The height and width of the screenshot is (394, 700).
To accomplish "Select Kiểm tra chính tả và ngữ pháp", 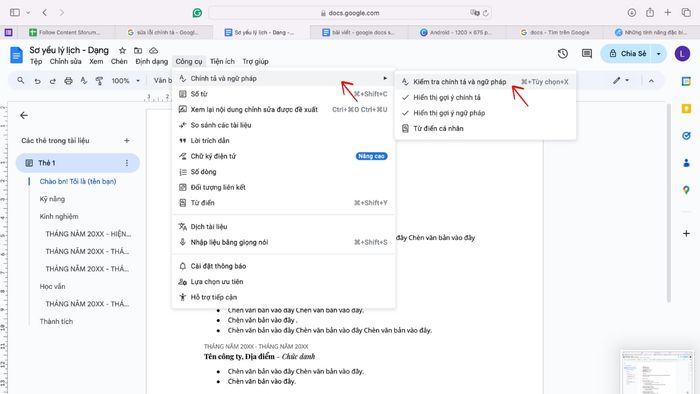I will 485,82.
